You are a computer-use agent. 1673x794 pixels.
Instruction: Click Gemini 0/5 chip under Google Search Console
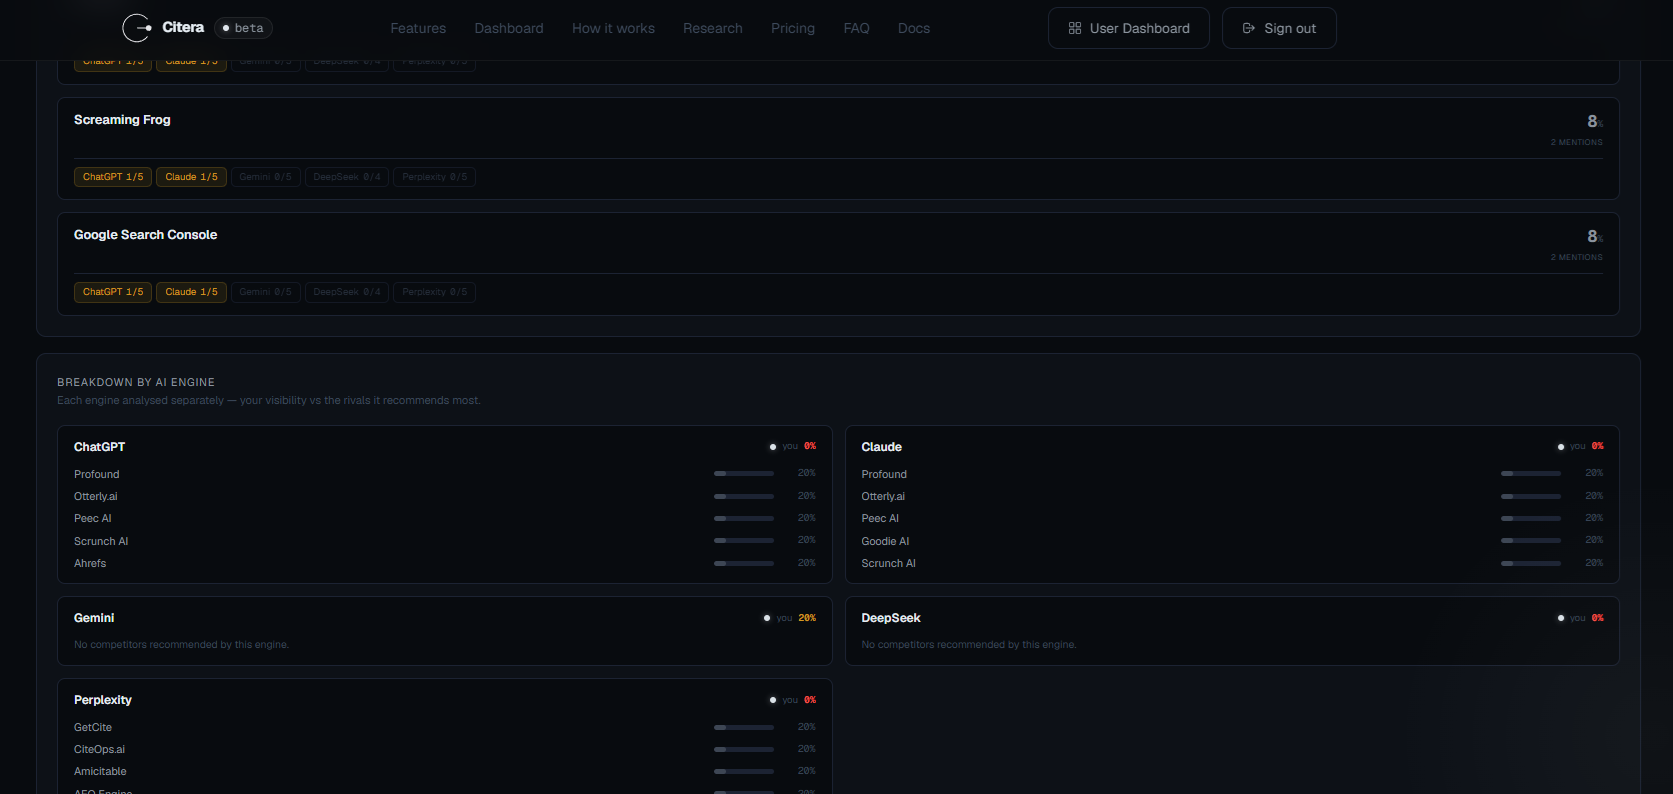[266, 292]
